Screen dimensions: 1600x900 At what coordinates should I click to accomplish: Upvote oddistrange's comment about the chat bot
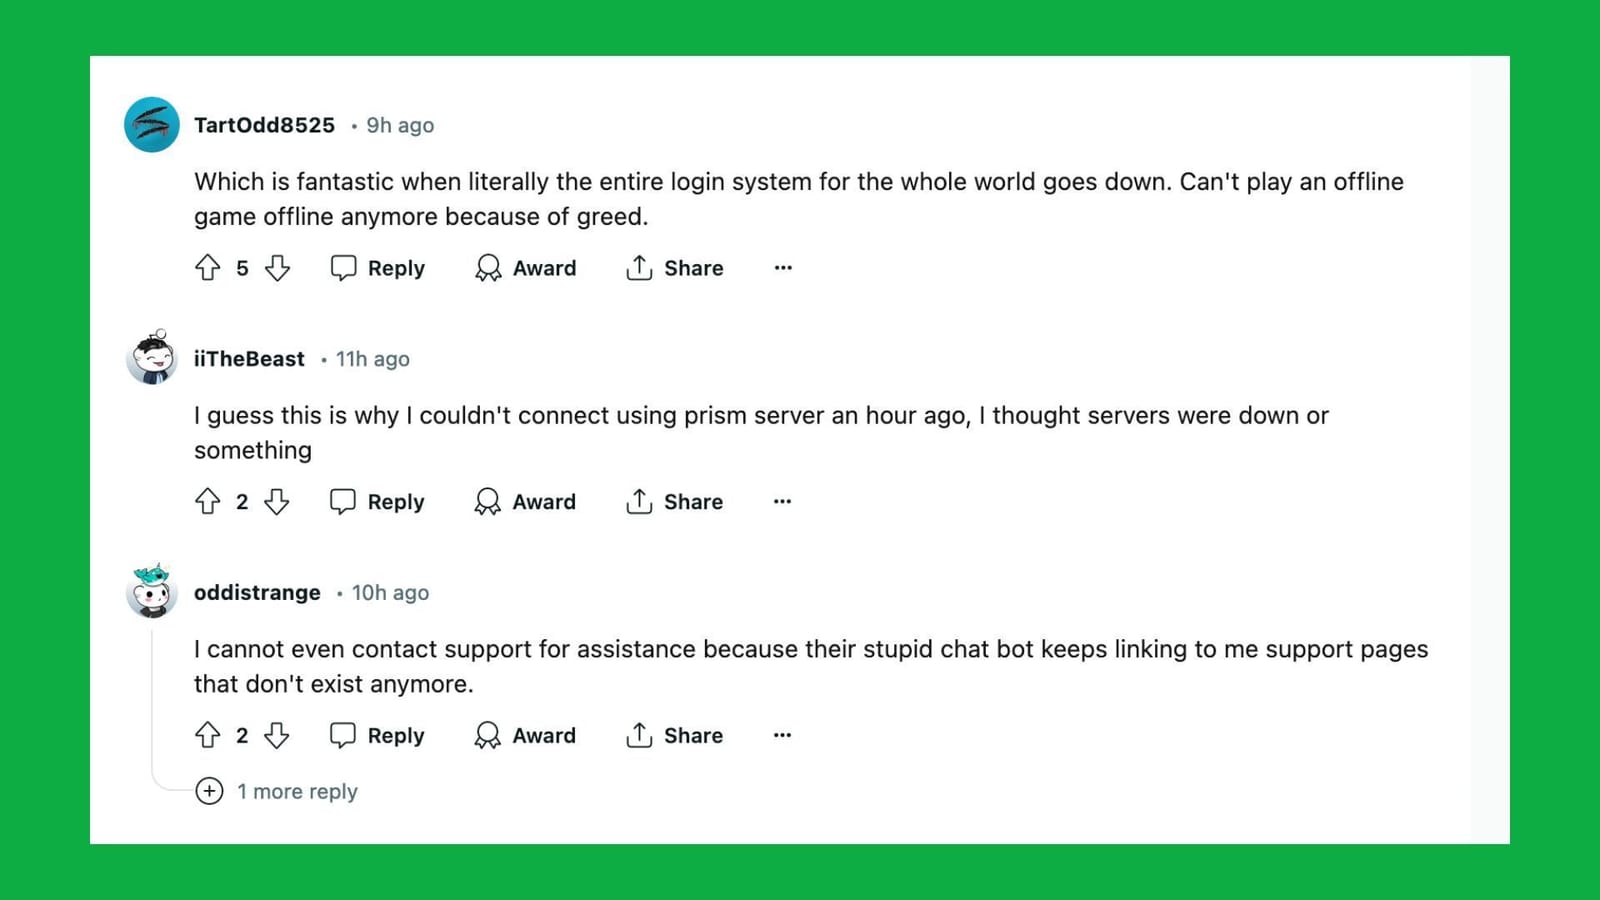[208, 736]
